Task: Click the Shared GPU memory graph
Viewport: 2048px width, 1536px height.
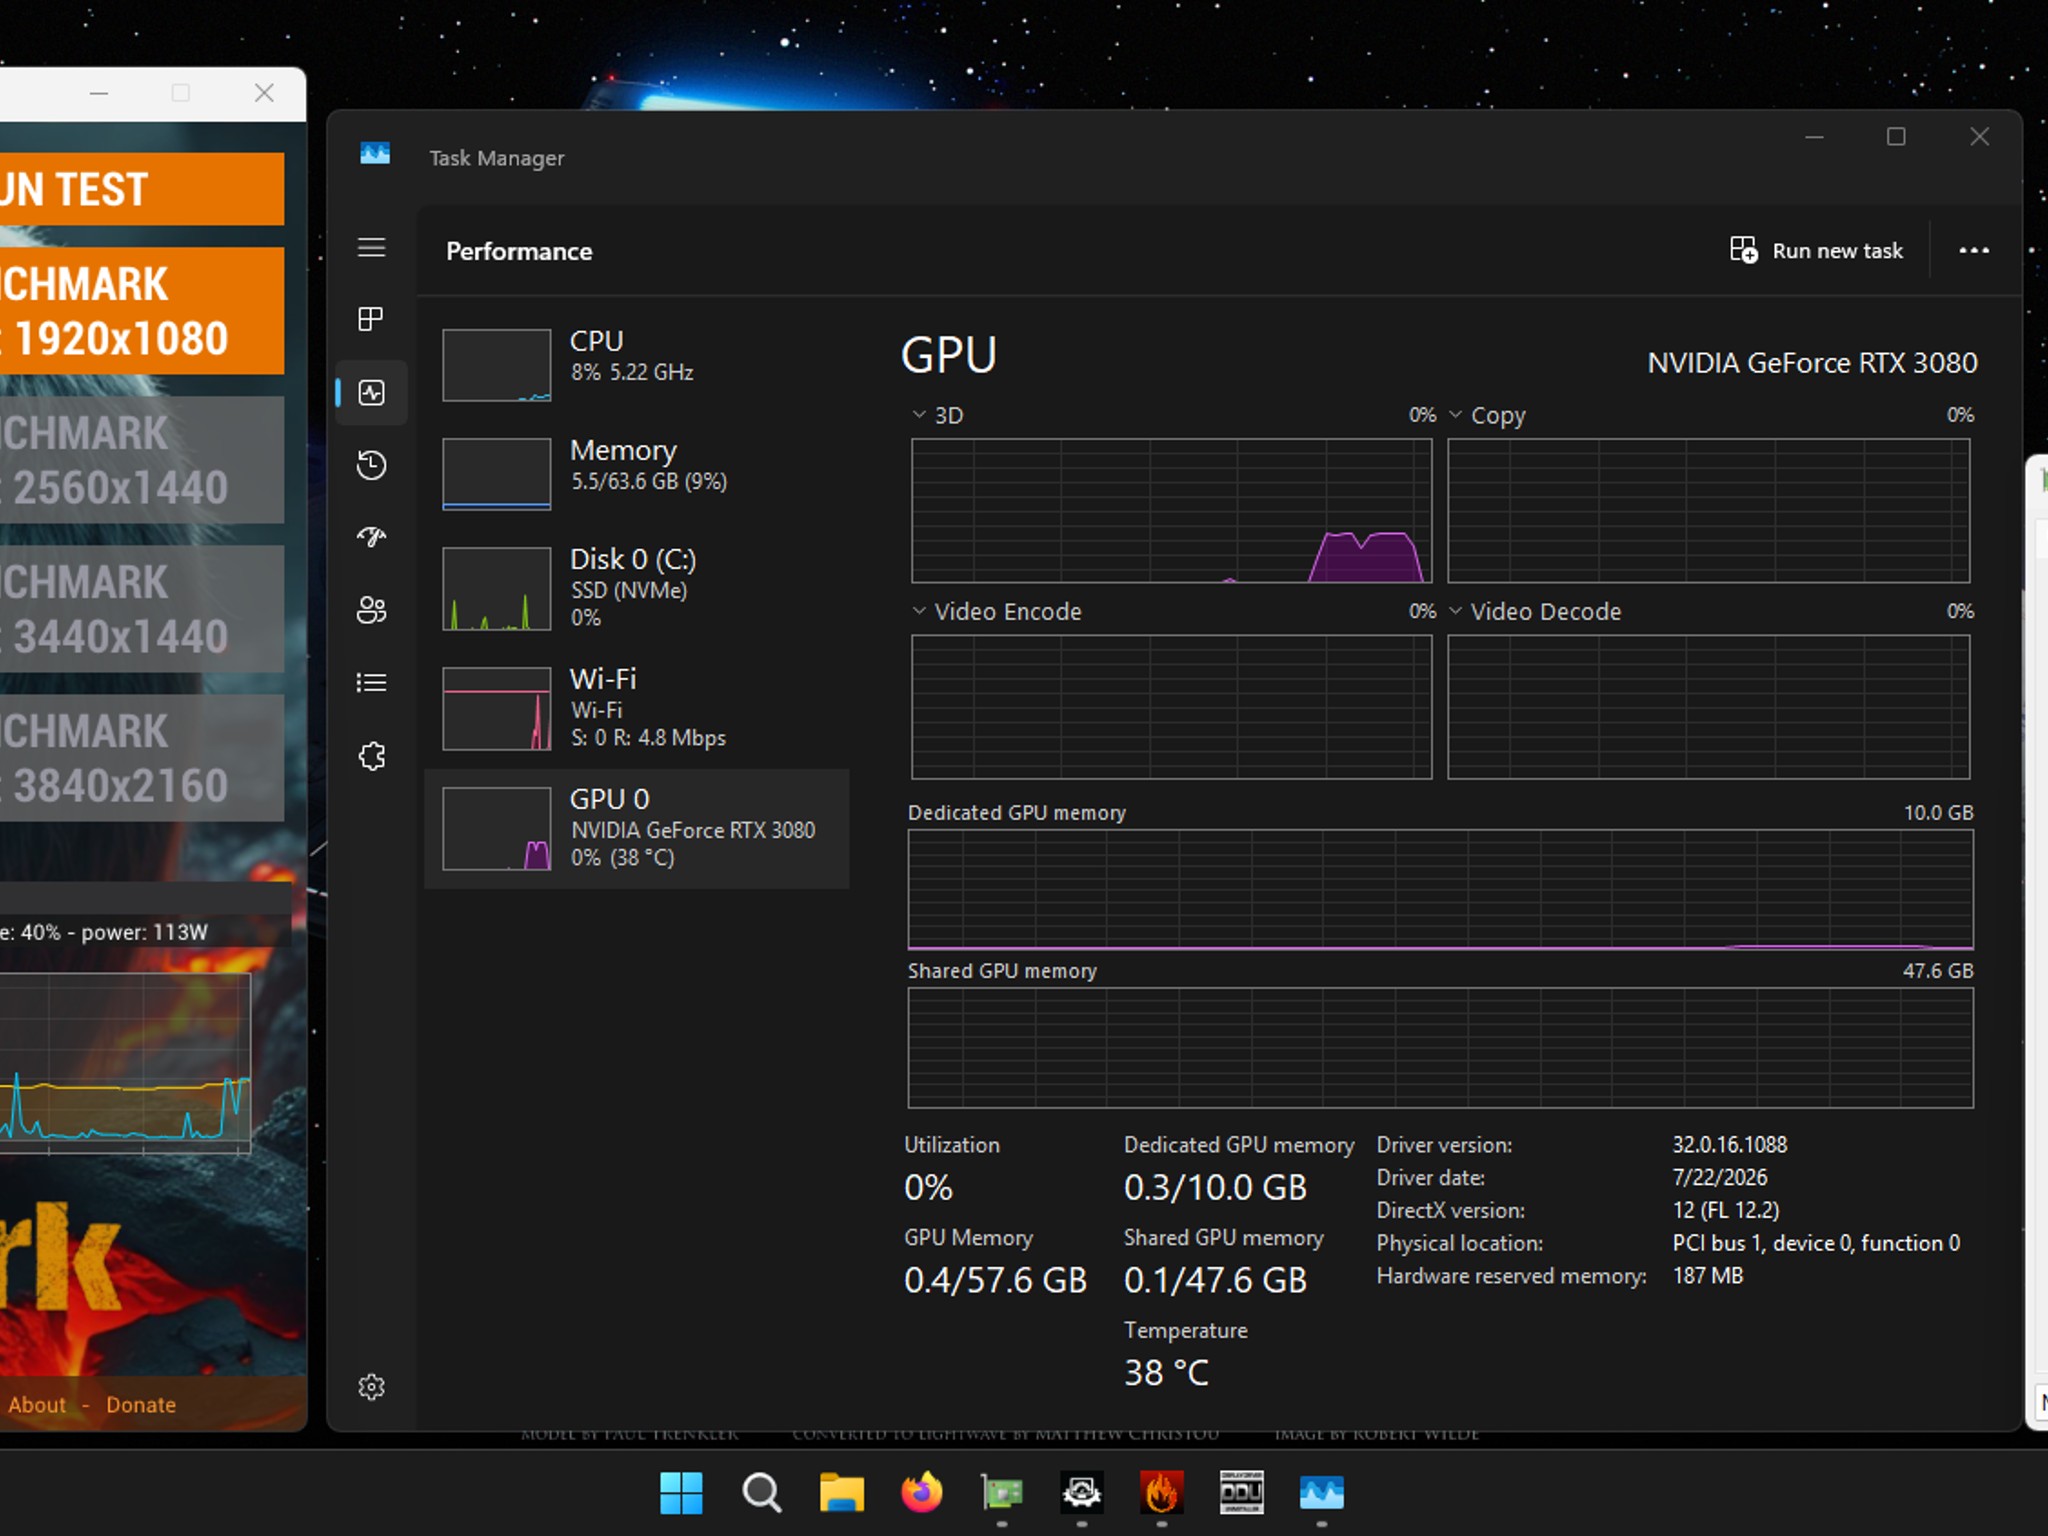Action: [1440, 1047]
